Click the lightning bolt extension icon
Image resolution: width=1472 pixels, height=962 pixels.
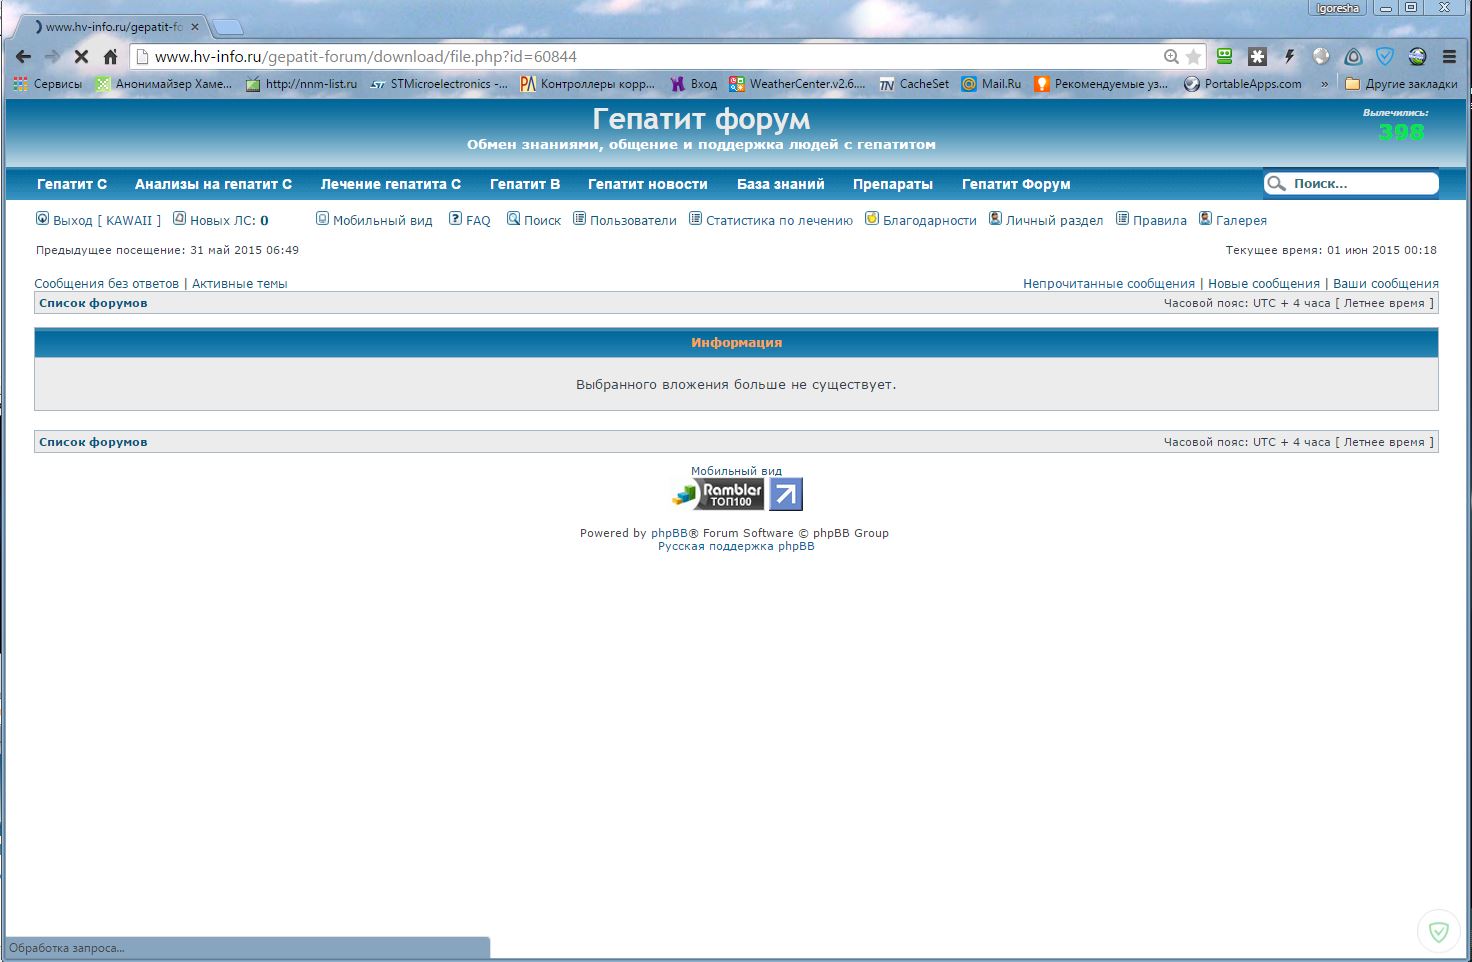pyautogui.click(x=1289, y=57)
